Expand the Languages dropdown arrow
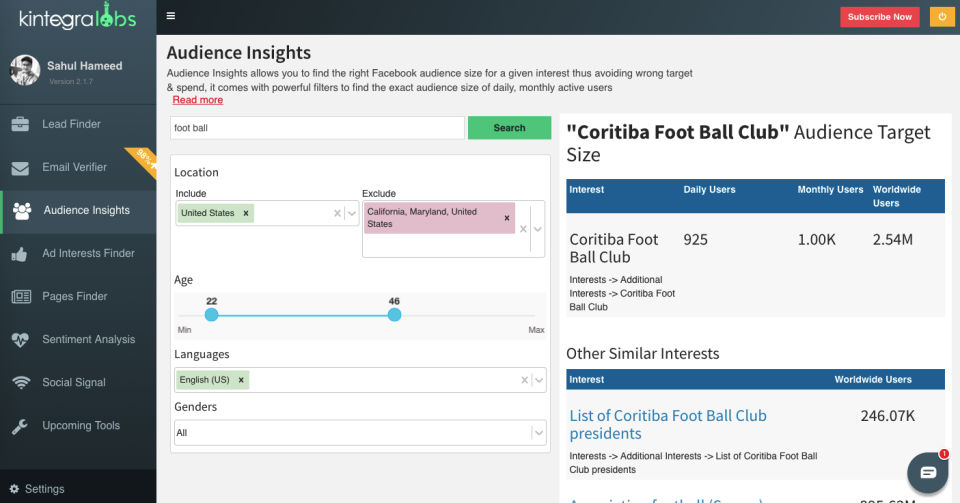Screen dimensions: 960x503 click(539, 380)
